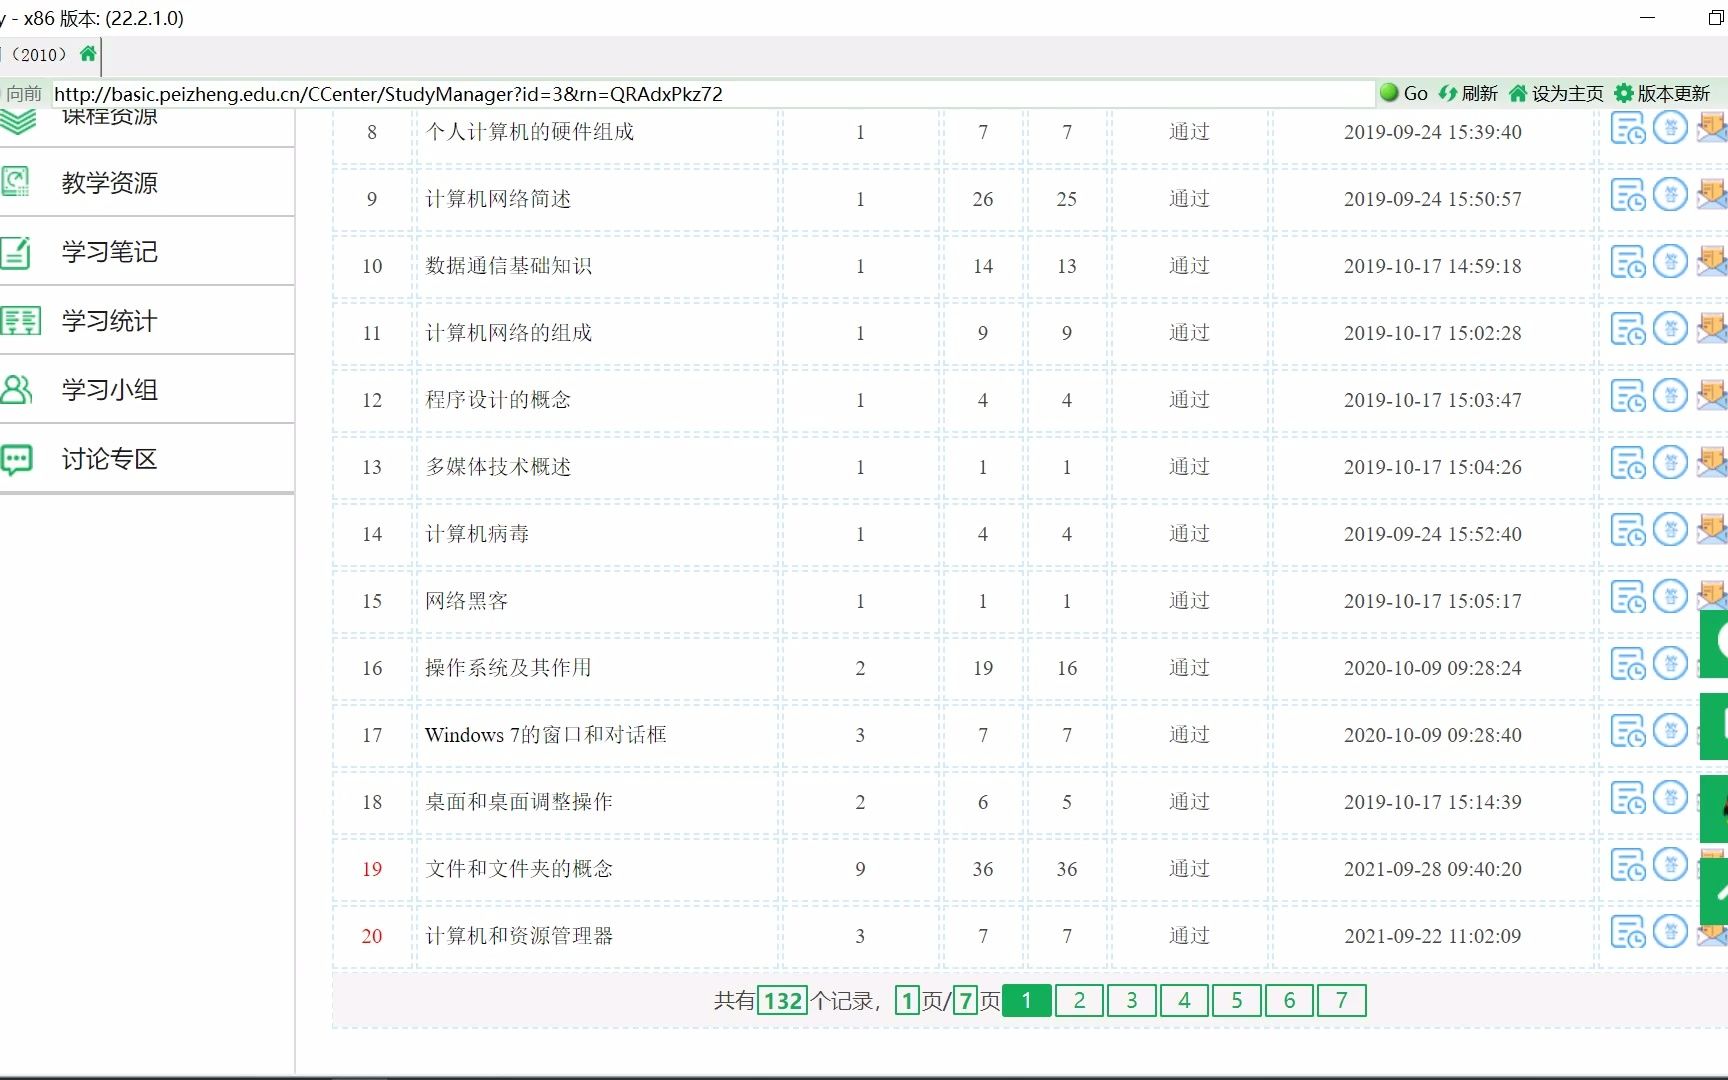Click the home icon on the (2010) tab

(x=87, y=55)
